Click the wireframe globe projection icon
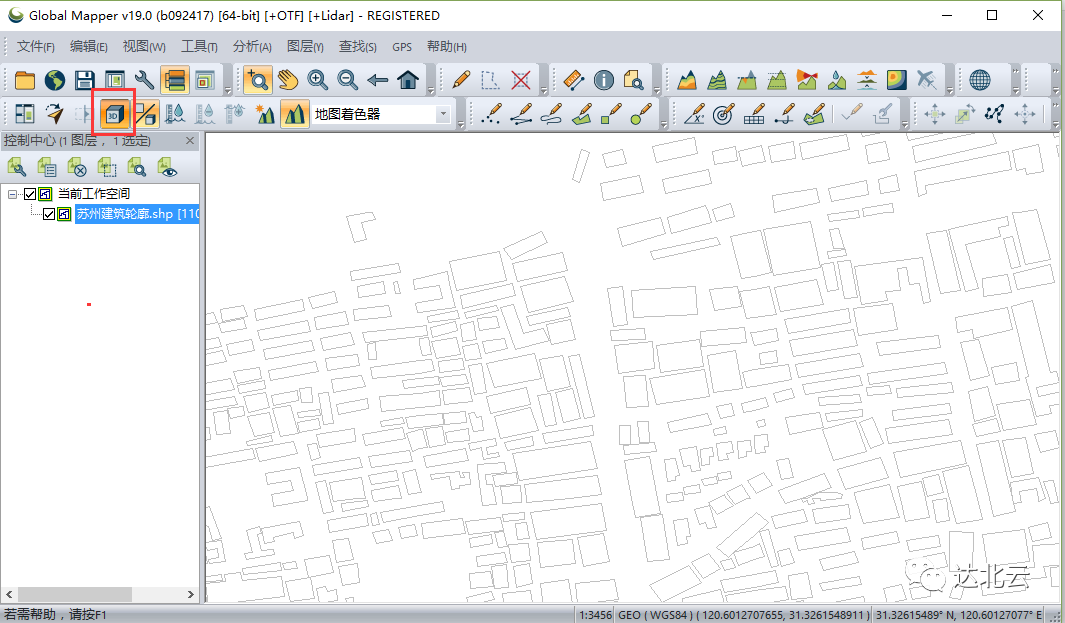 click(980, 80)
